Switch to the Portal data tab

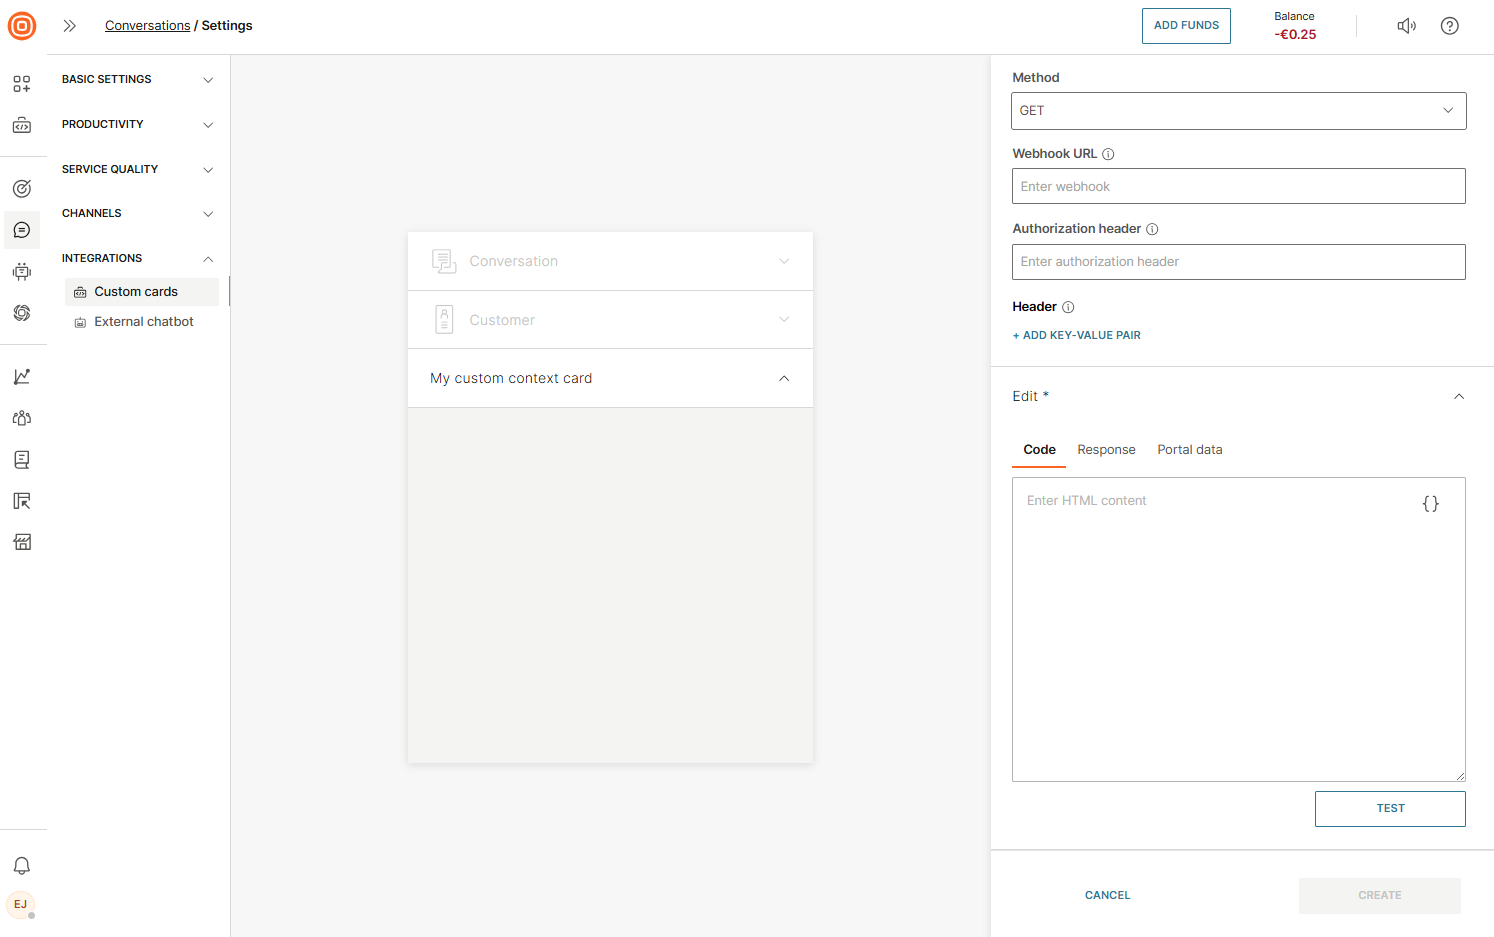[1189, 450]
